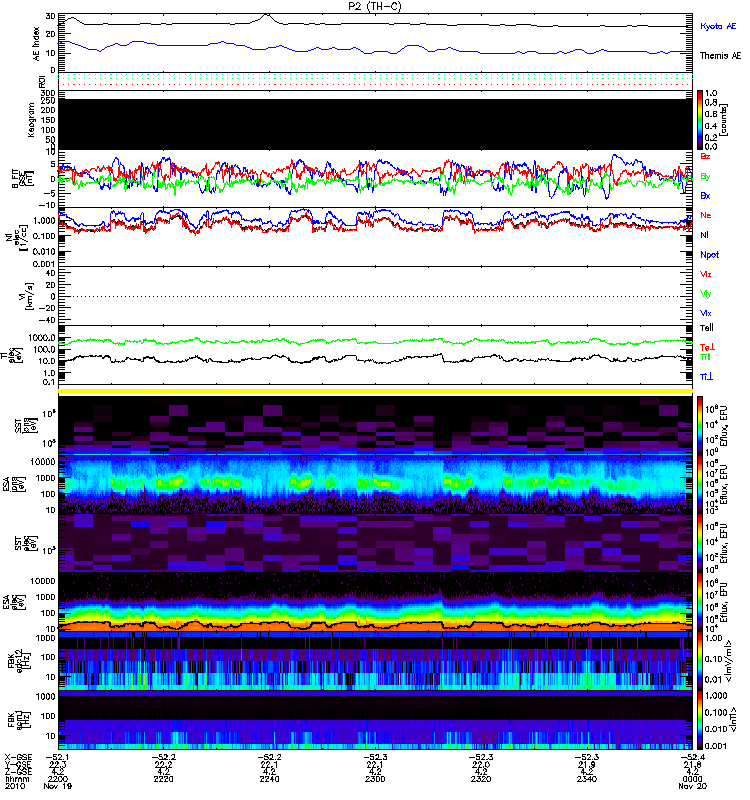This screenshot has width=750, height=800.
Task: Click the ESA ion energy spectrogram
Action: coord(376,485)
